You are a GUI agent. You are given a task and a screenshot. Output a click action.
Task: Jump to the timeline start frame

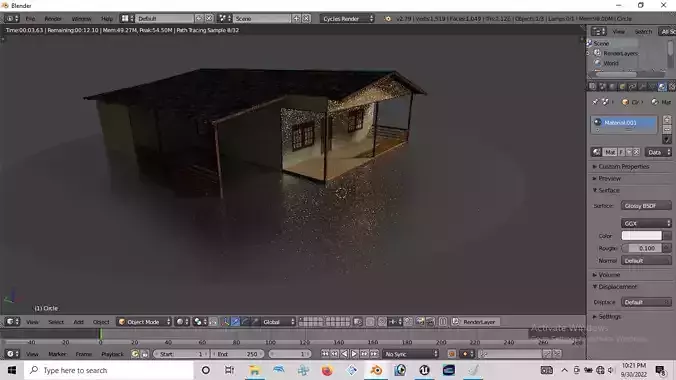325,354
